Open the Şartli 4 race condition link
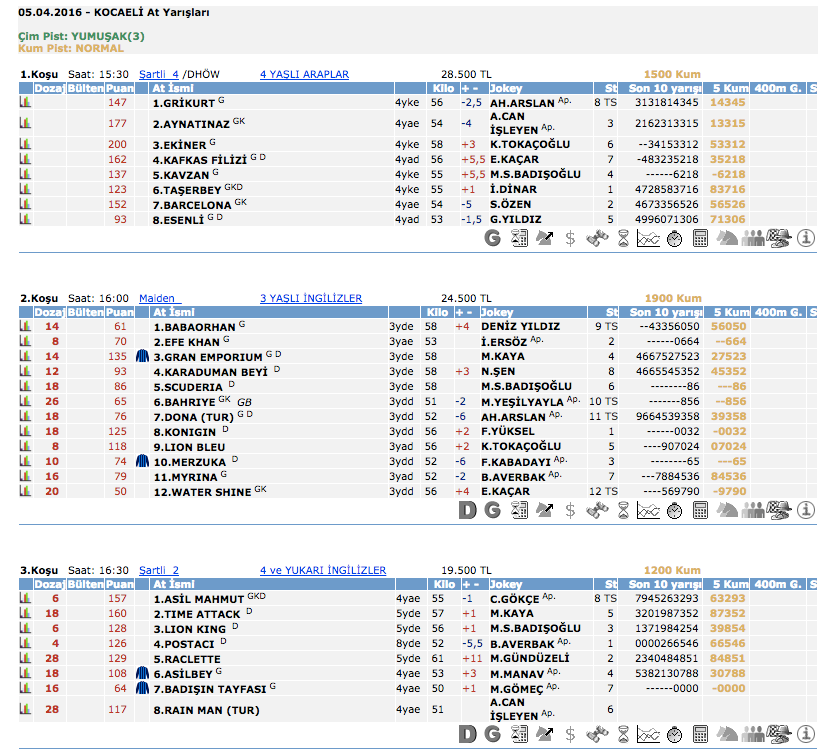Screen dimensions: 835x751 (x=159, y=74)
